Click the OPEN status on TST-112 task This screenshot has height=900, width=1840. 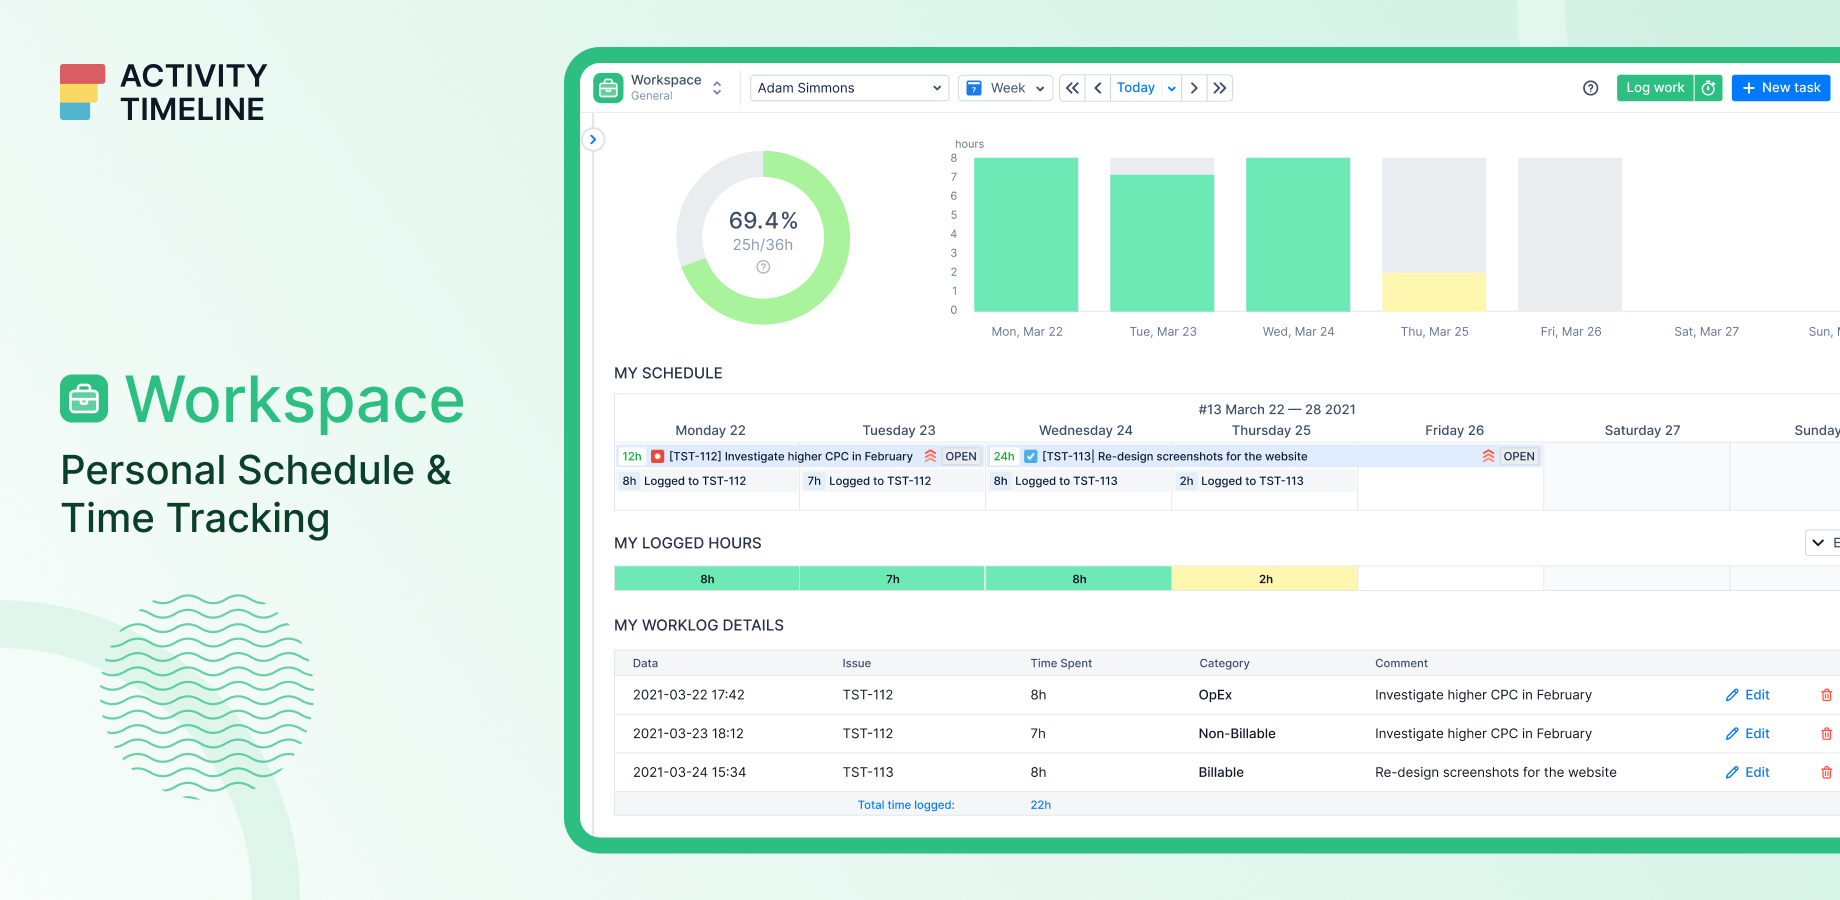tap(961, 456)
